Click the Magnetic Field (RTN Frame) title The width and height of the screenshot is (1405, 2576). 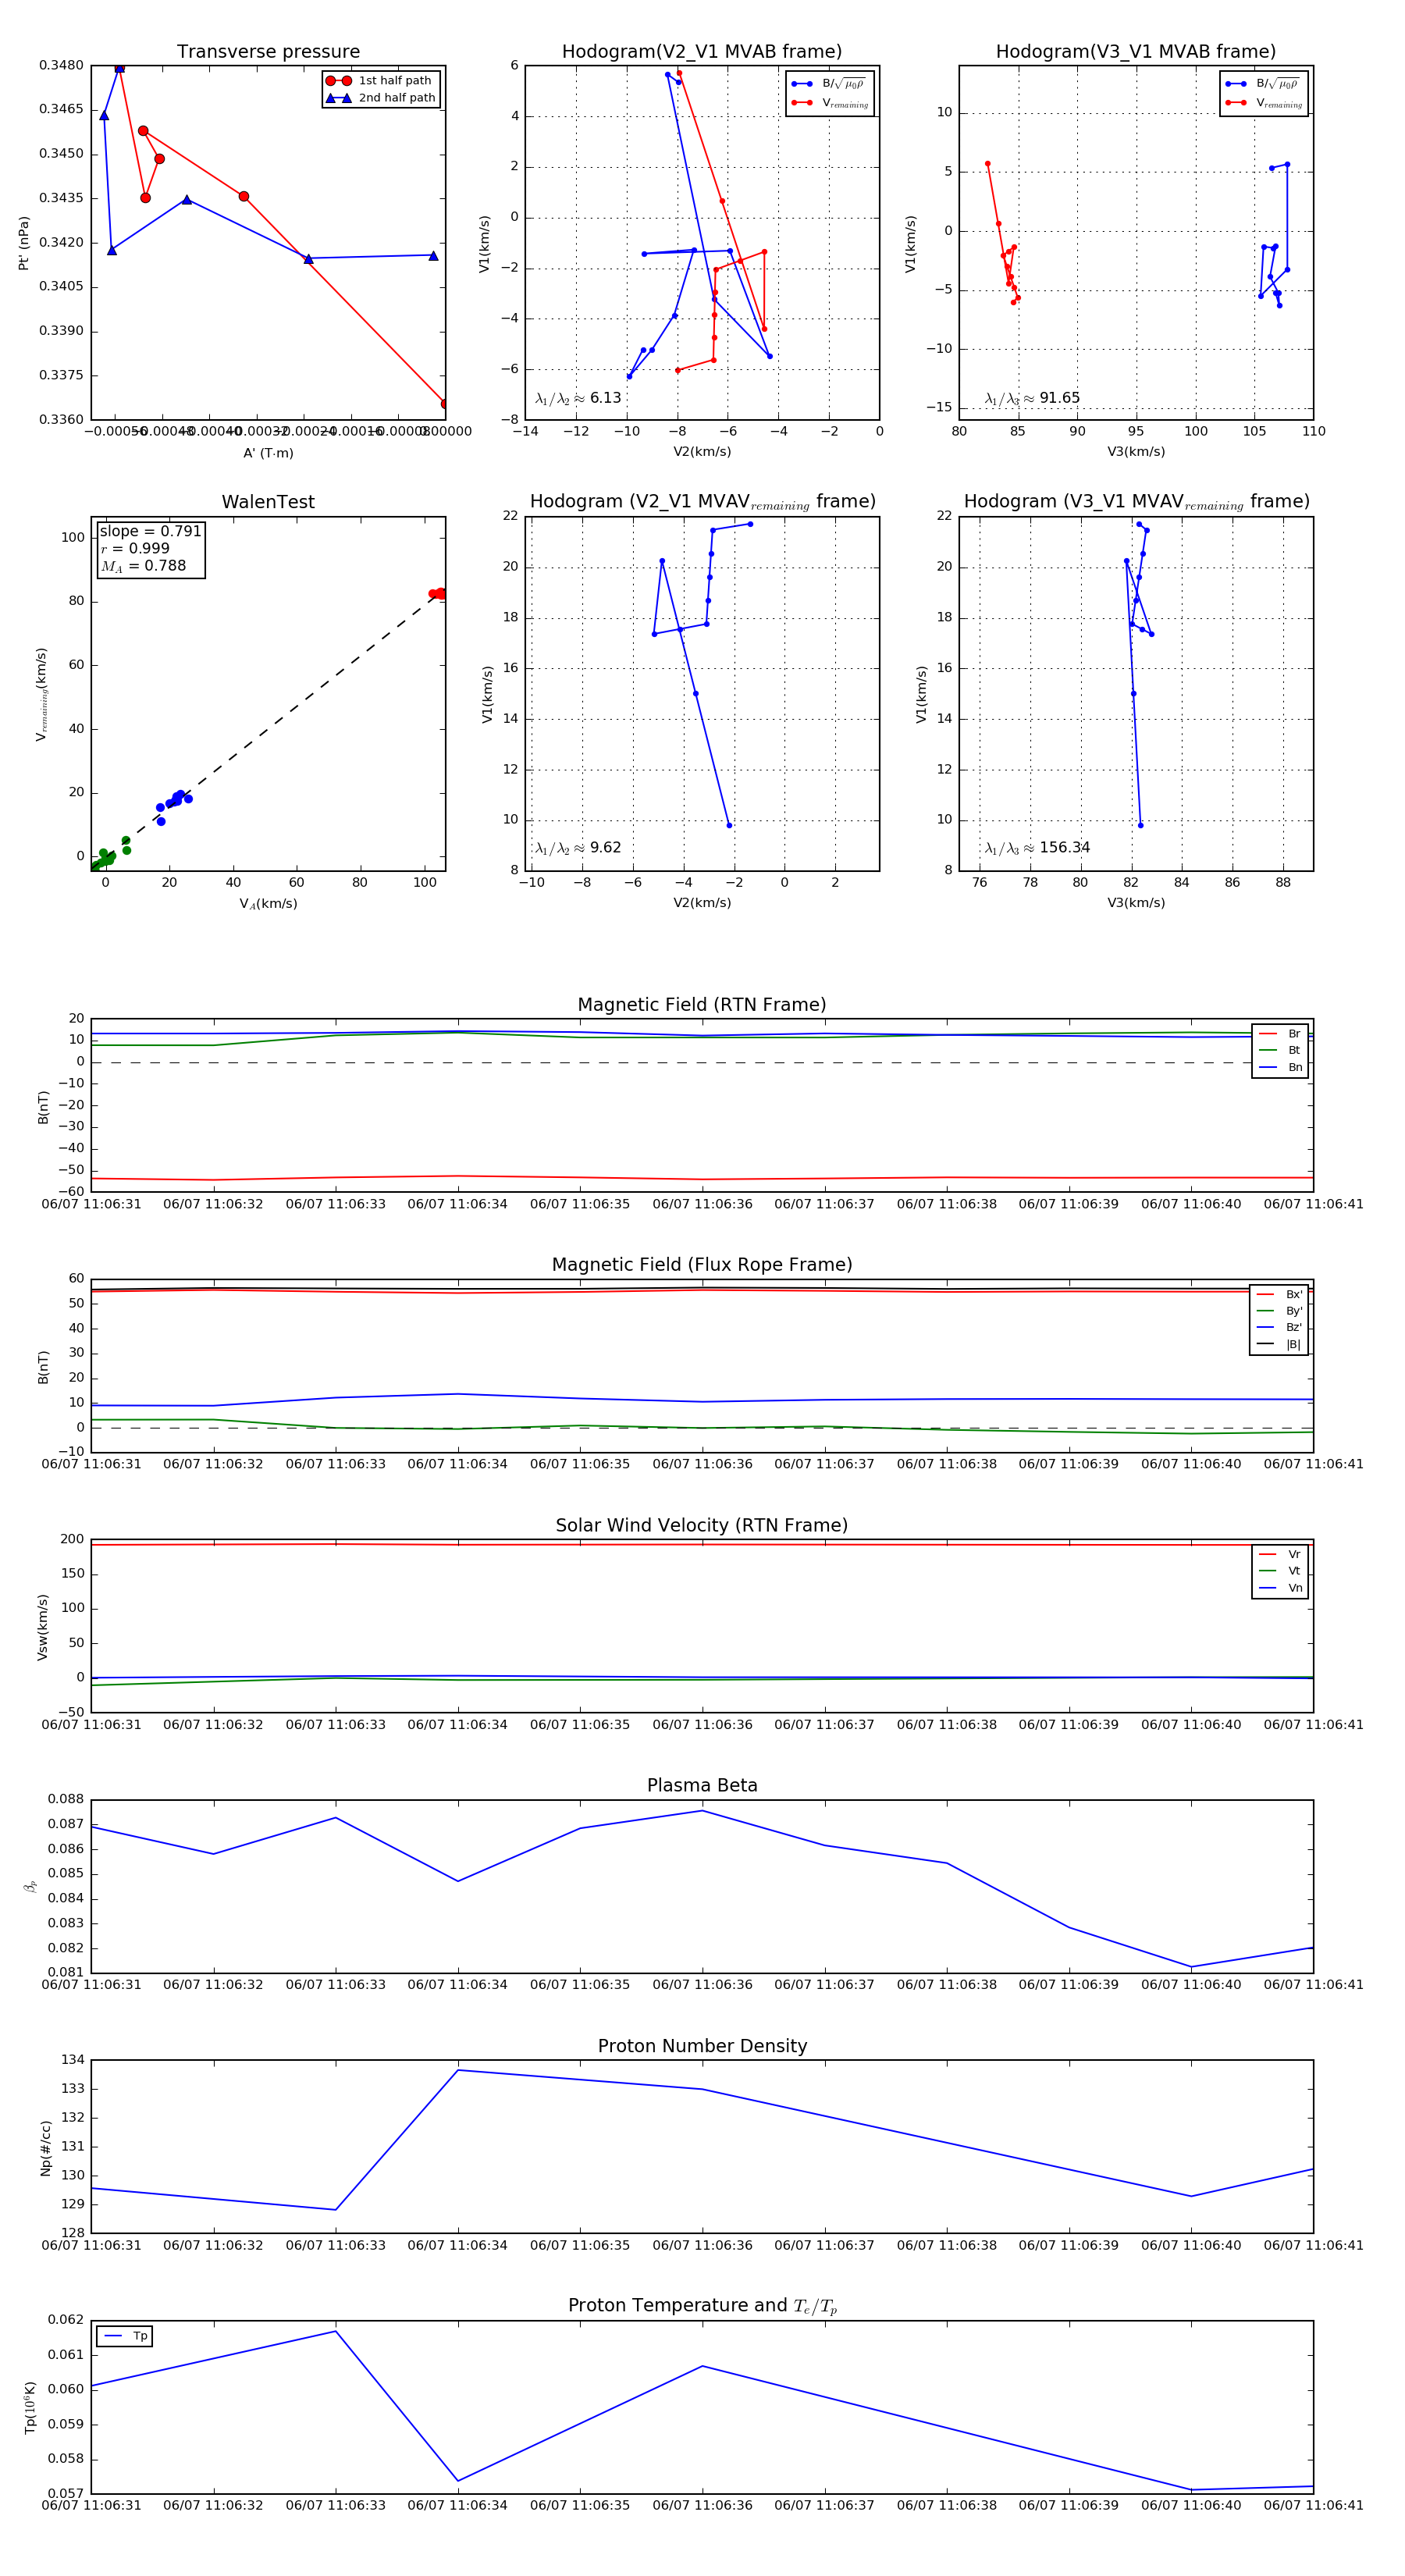point(702,1005)
